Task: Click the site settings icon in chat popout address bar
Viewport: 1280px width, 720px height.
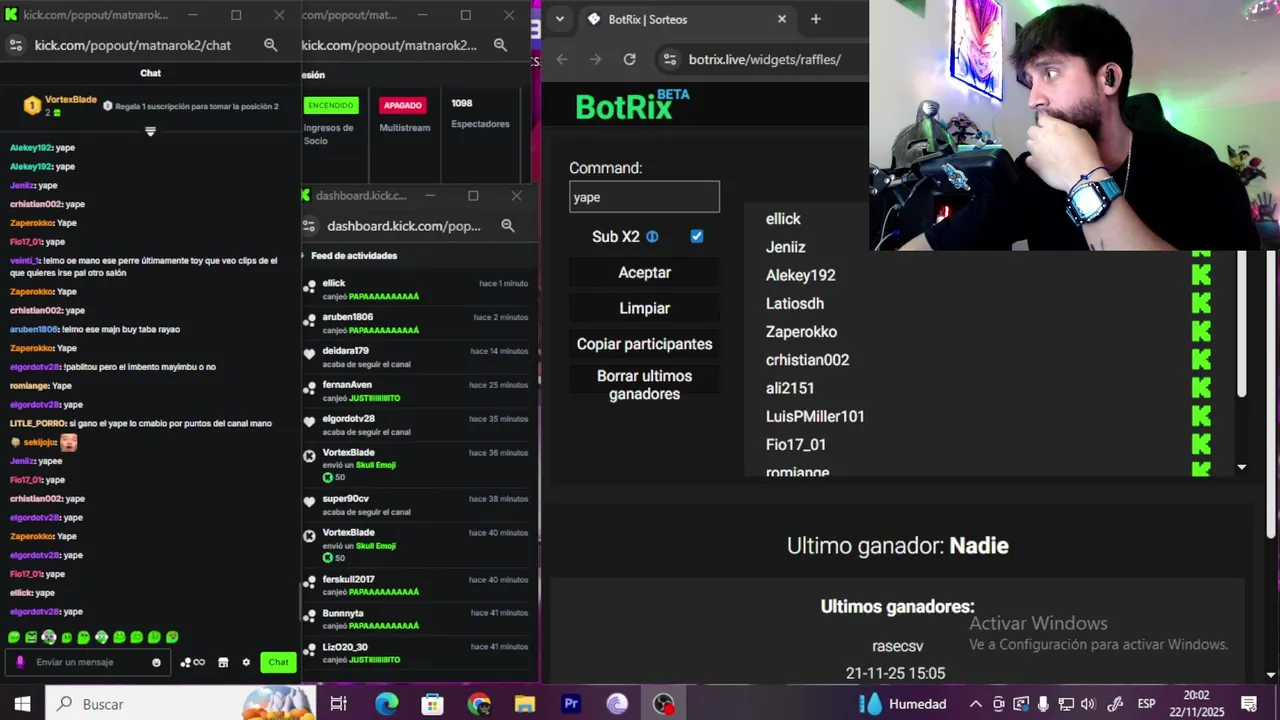Action: point(15,45)
